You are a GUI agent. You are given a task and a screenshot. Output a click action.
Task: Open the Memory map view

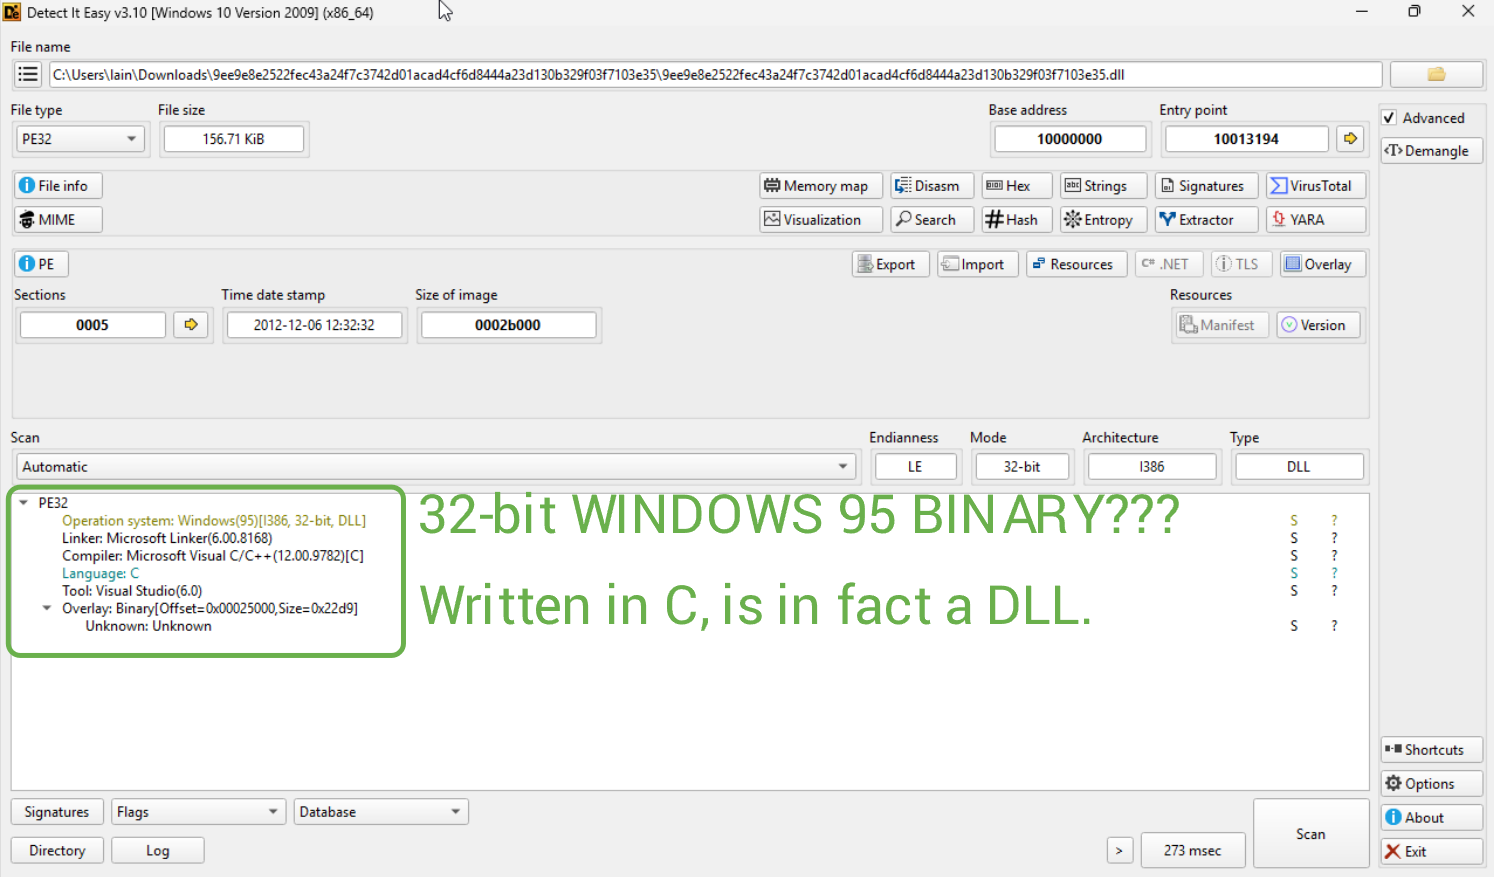(820, 186)
